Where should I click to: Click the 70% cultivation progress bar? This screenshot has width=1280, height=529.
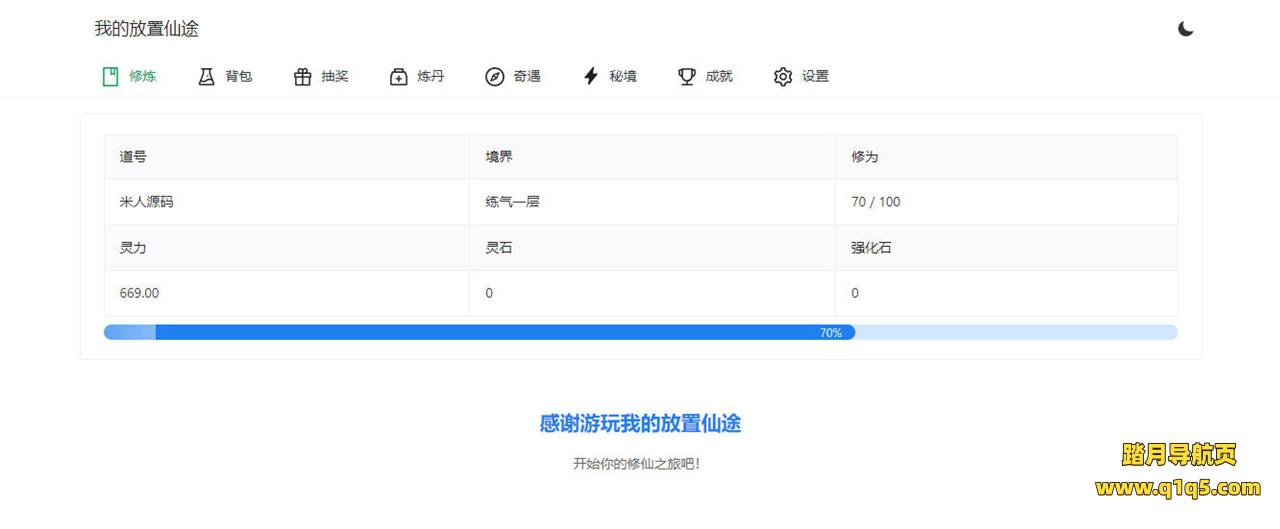pos(640,332)
